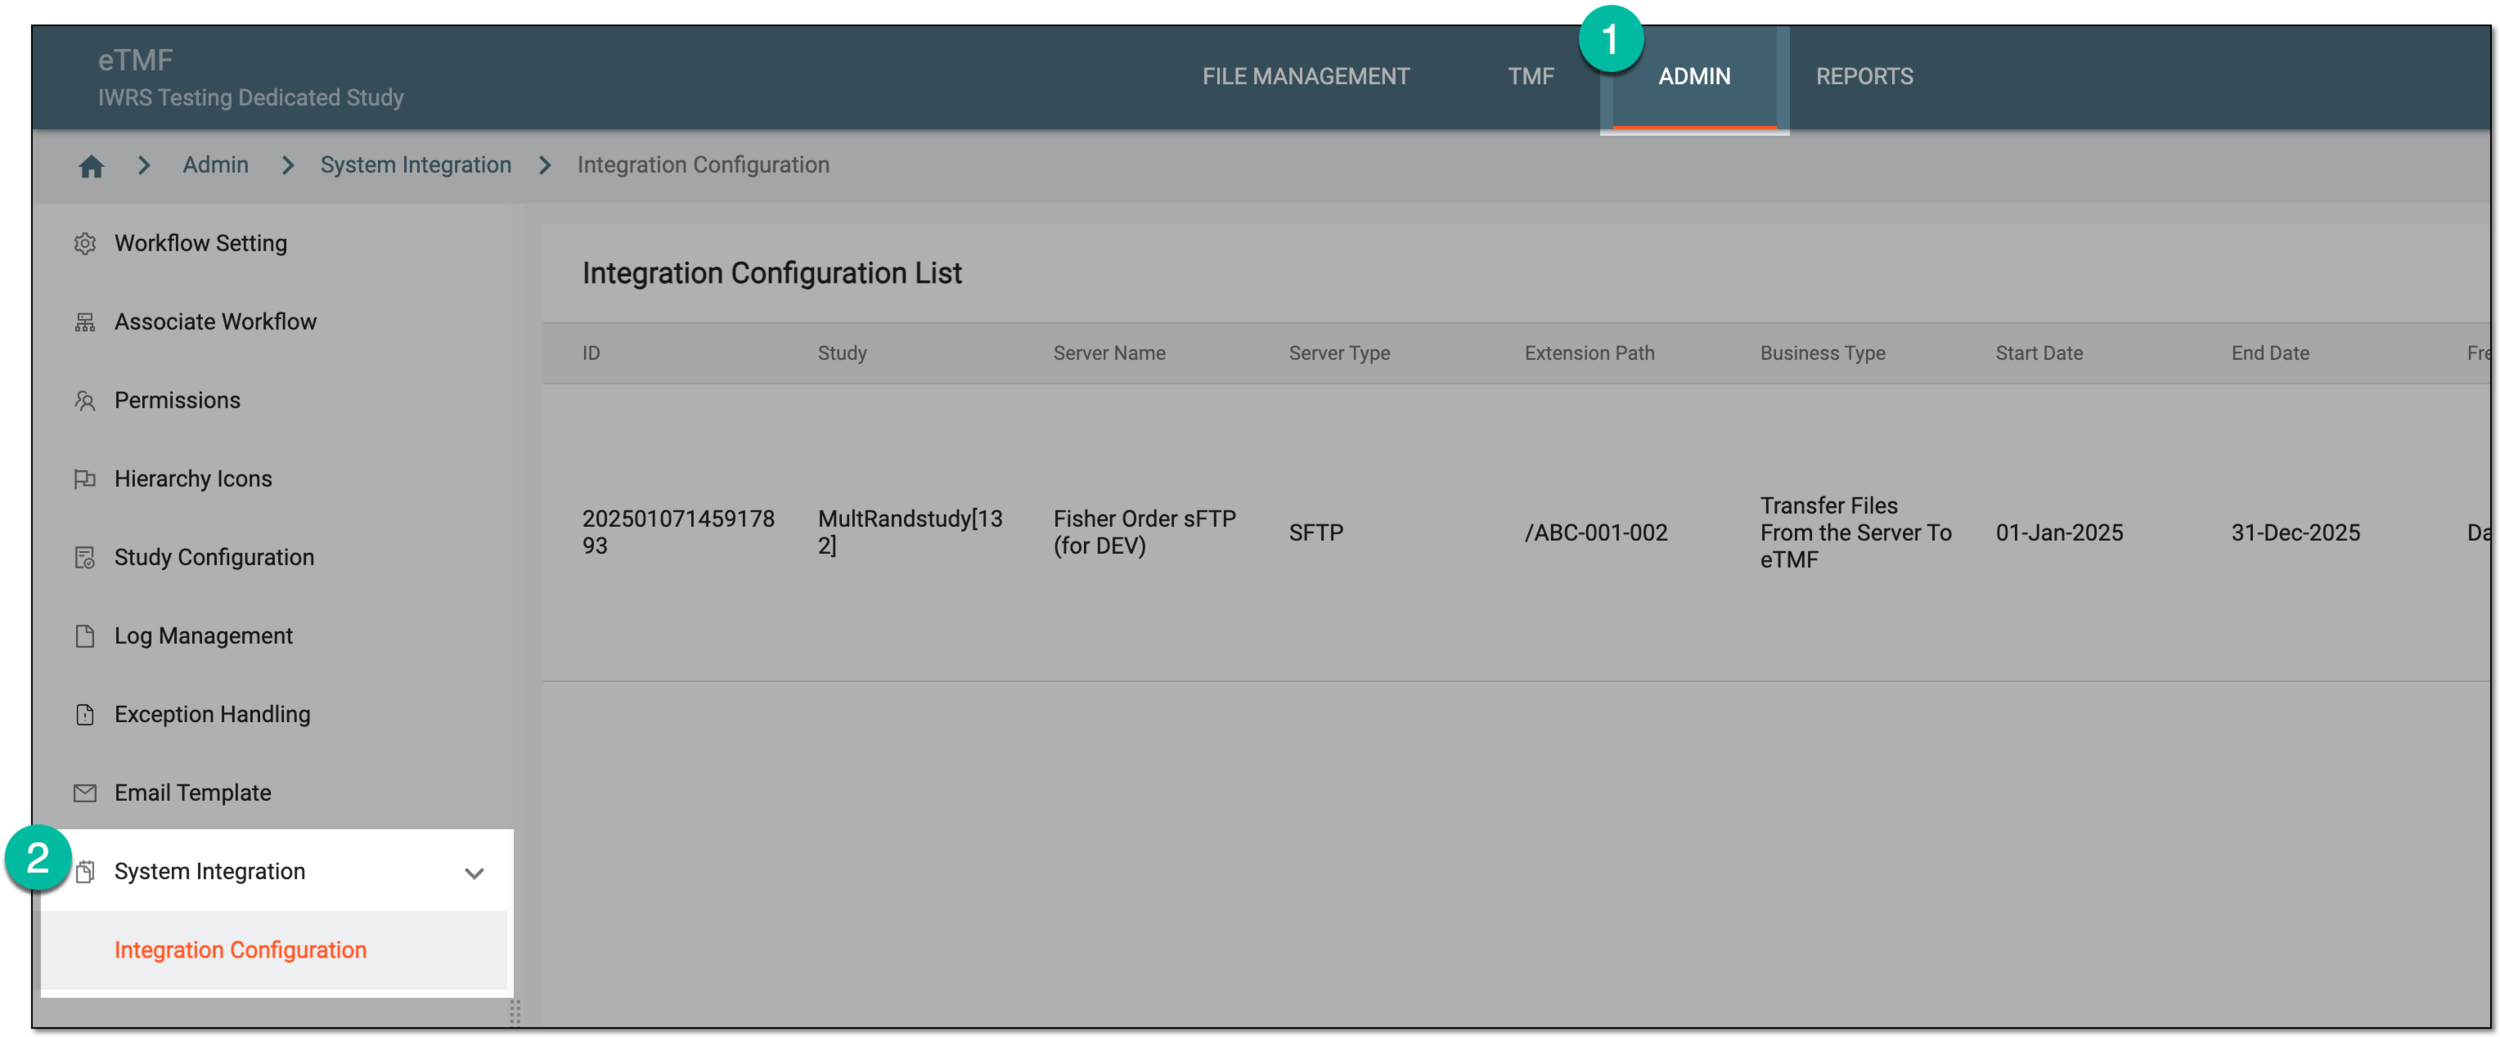Click Transfer Files From the Server cell
2500x1037 pixels.
(1856, 533)
